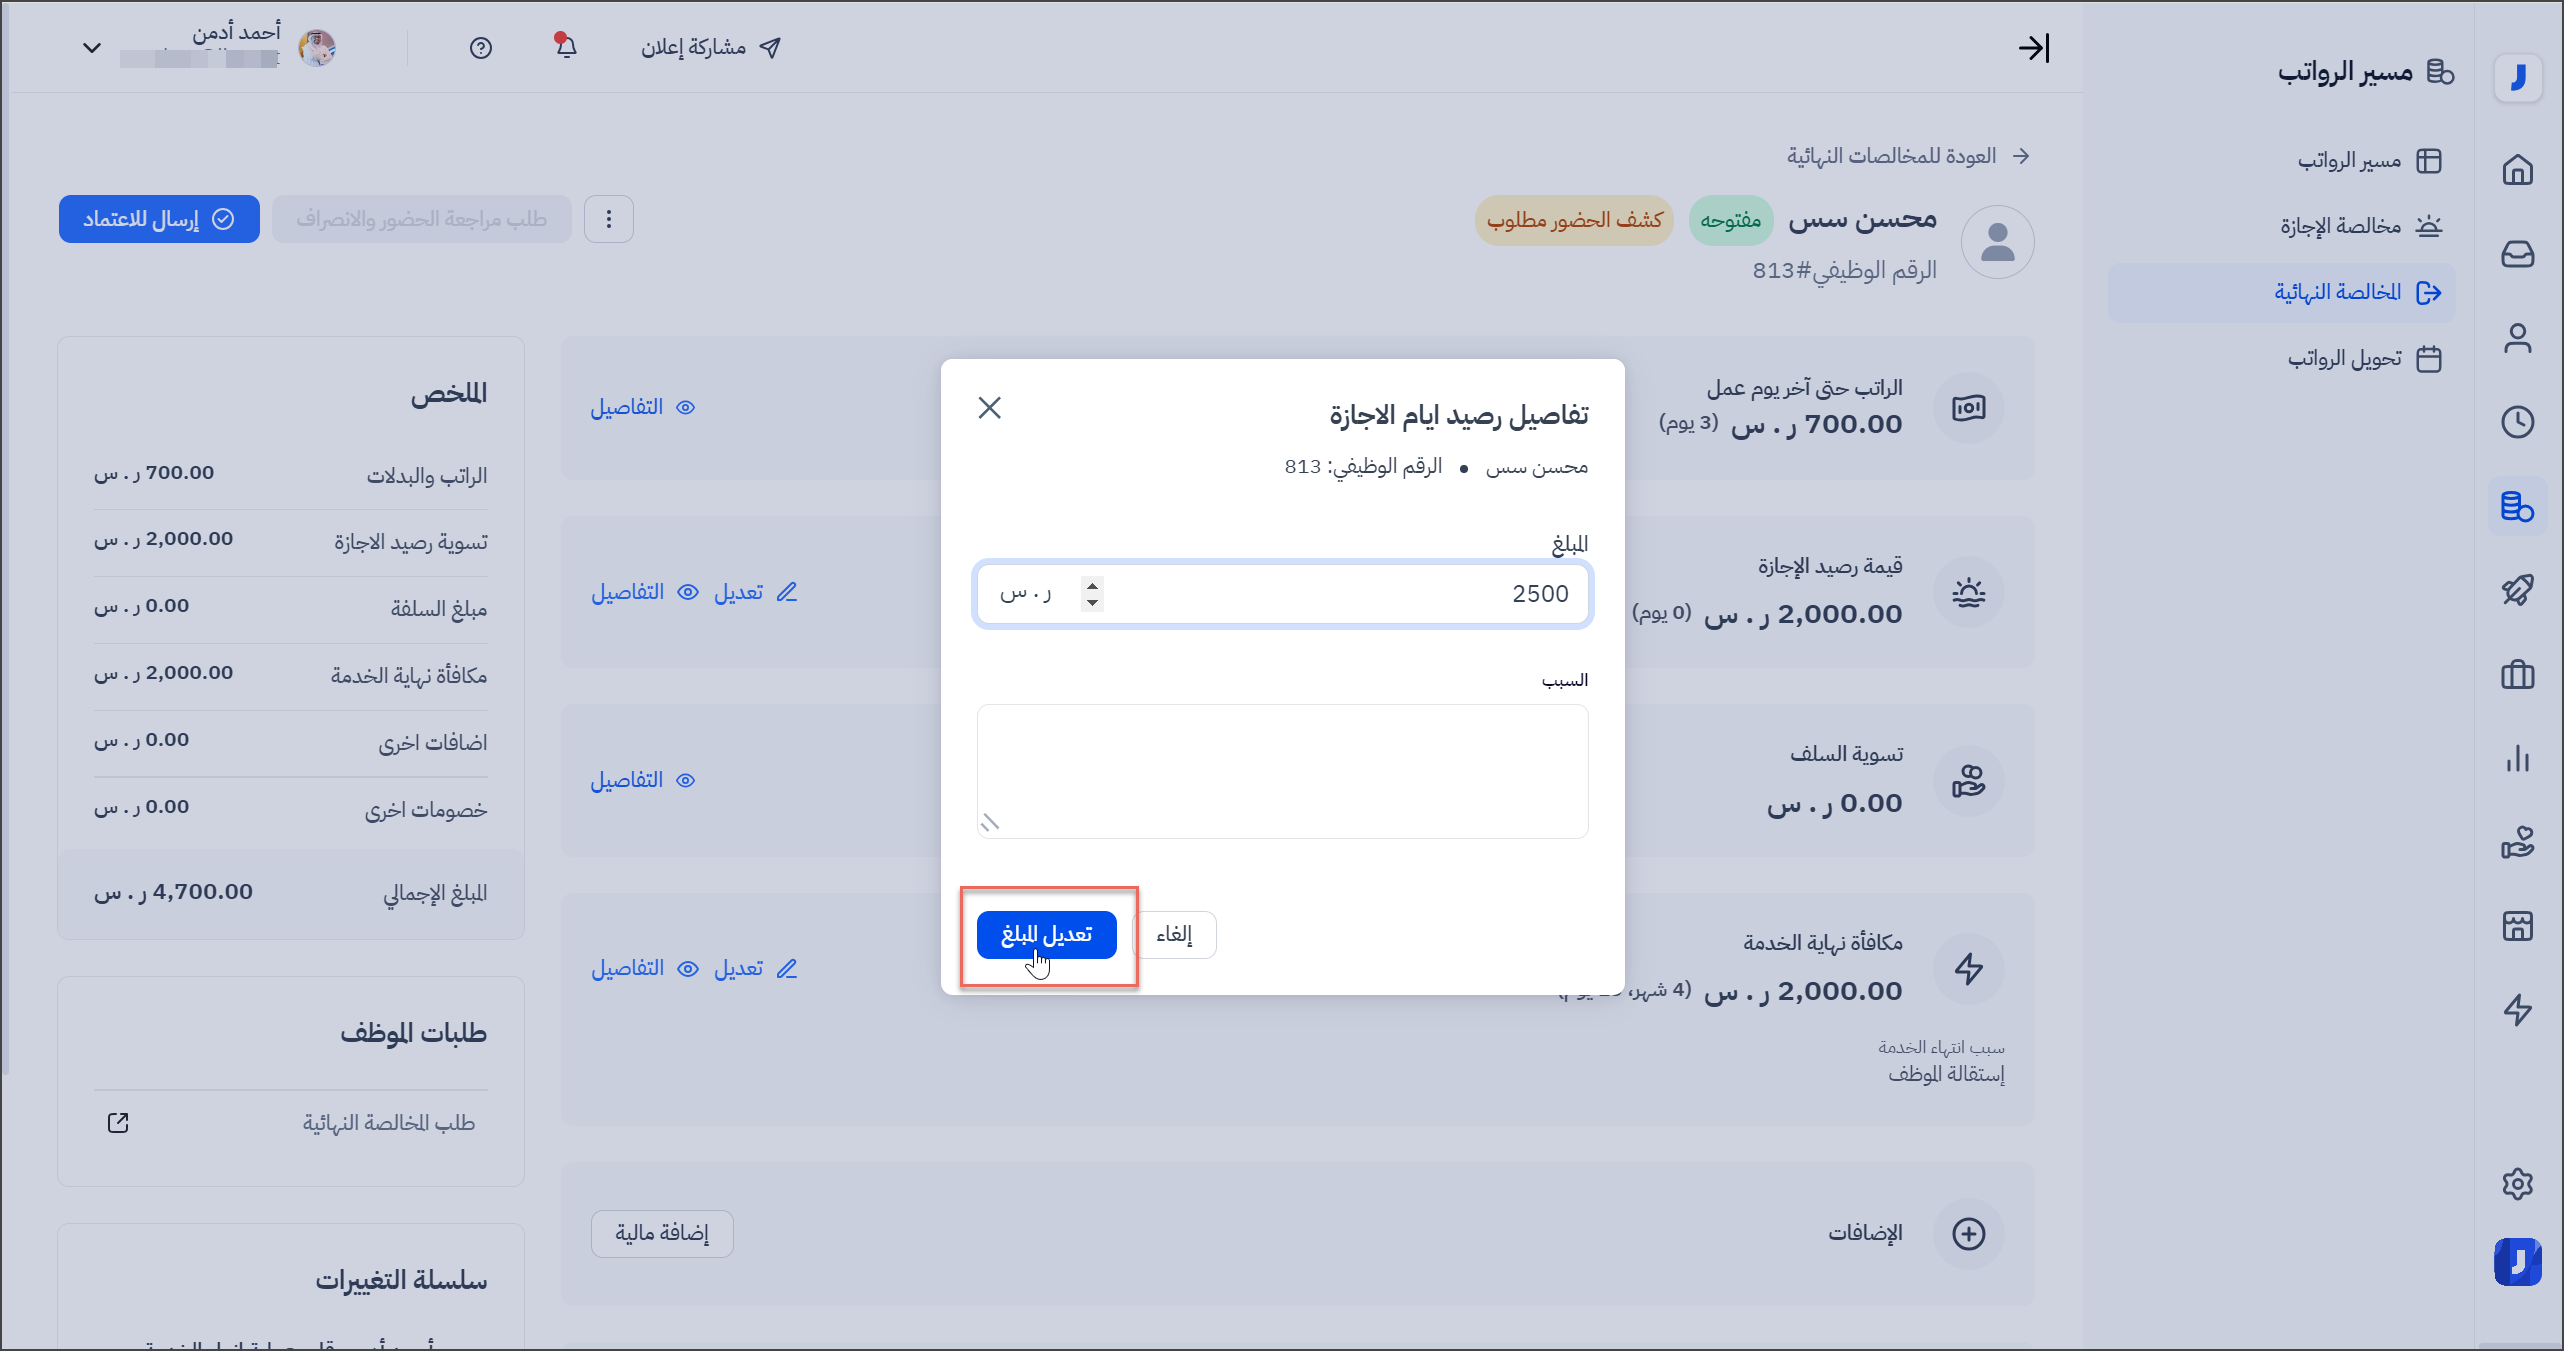This screenshot has height=1351, width=2564.
Task: Click the إرسال للاعتماد button
Action: [x=159, y=219]
